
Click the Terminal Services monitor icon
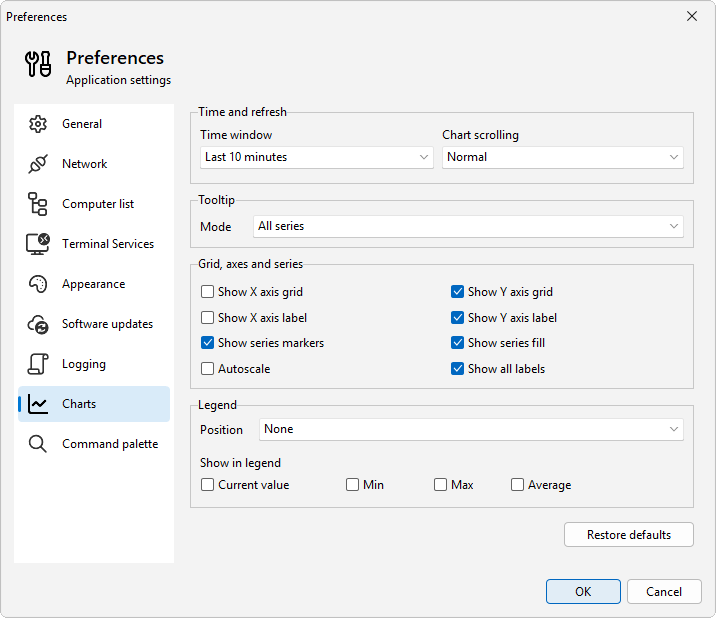pos(37,244)
